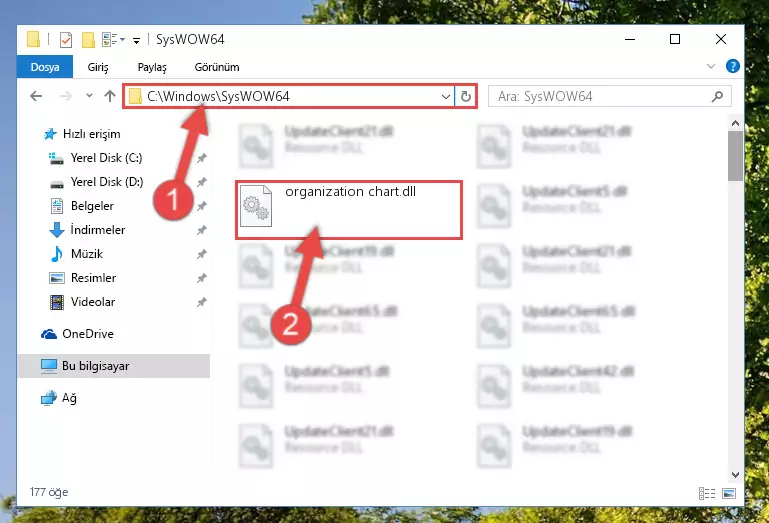The image size is (769, 523).
Task: Open the recent locations dropdown arrow
Action: coord(89,96)
